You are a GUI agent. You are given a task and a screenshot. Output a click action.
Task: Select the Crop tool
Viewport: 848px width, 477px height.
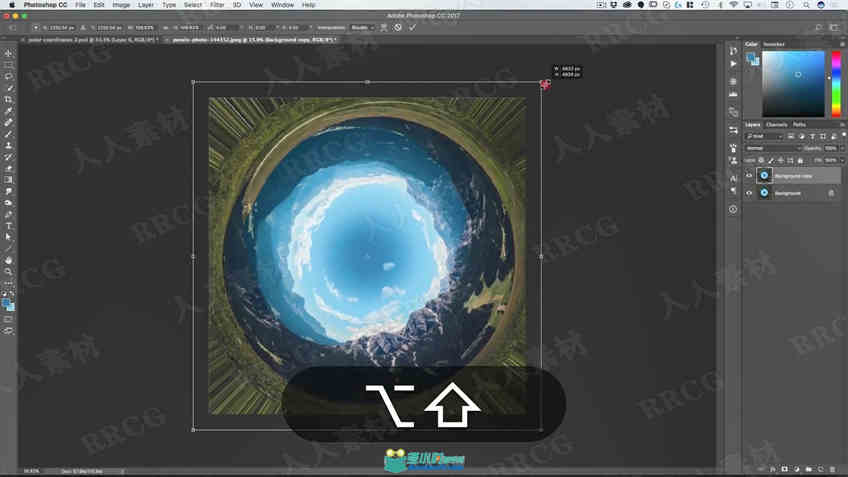point(8,100)
